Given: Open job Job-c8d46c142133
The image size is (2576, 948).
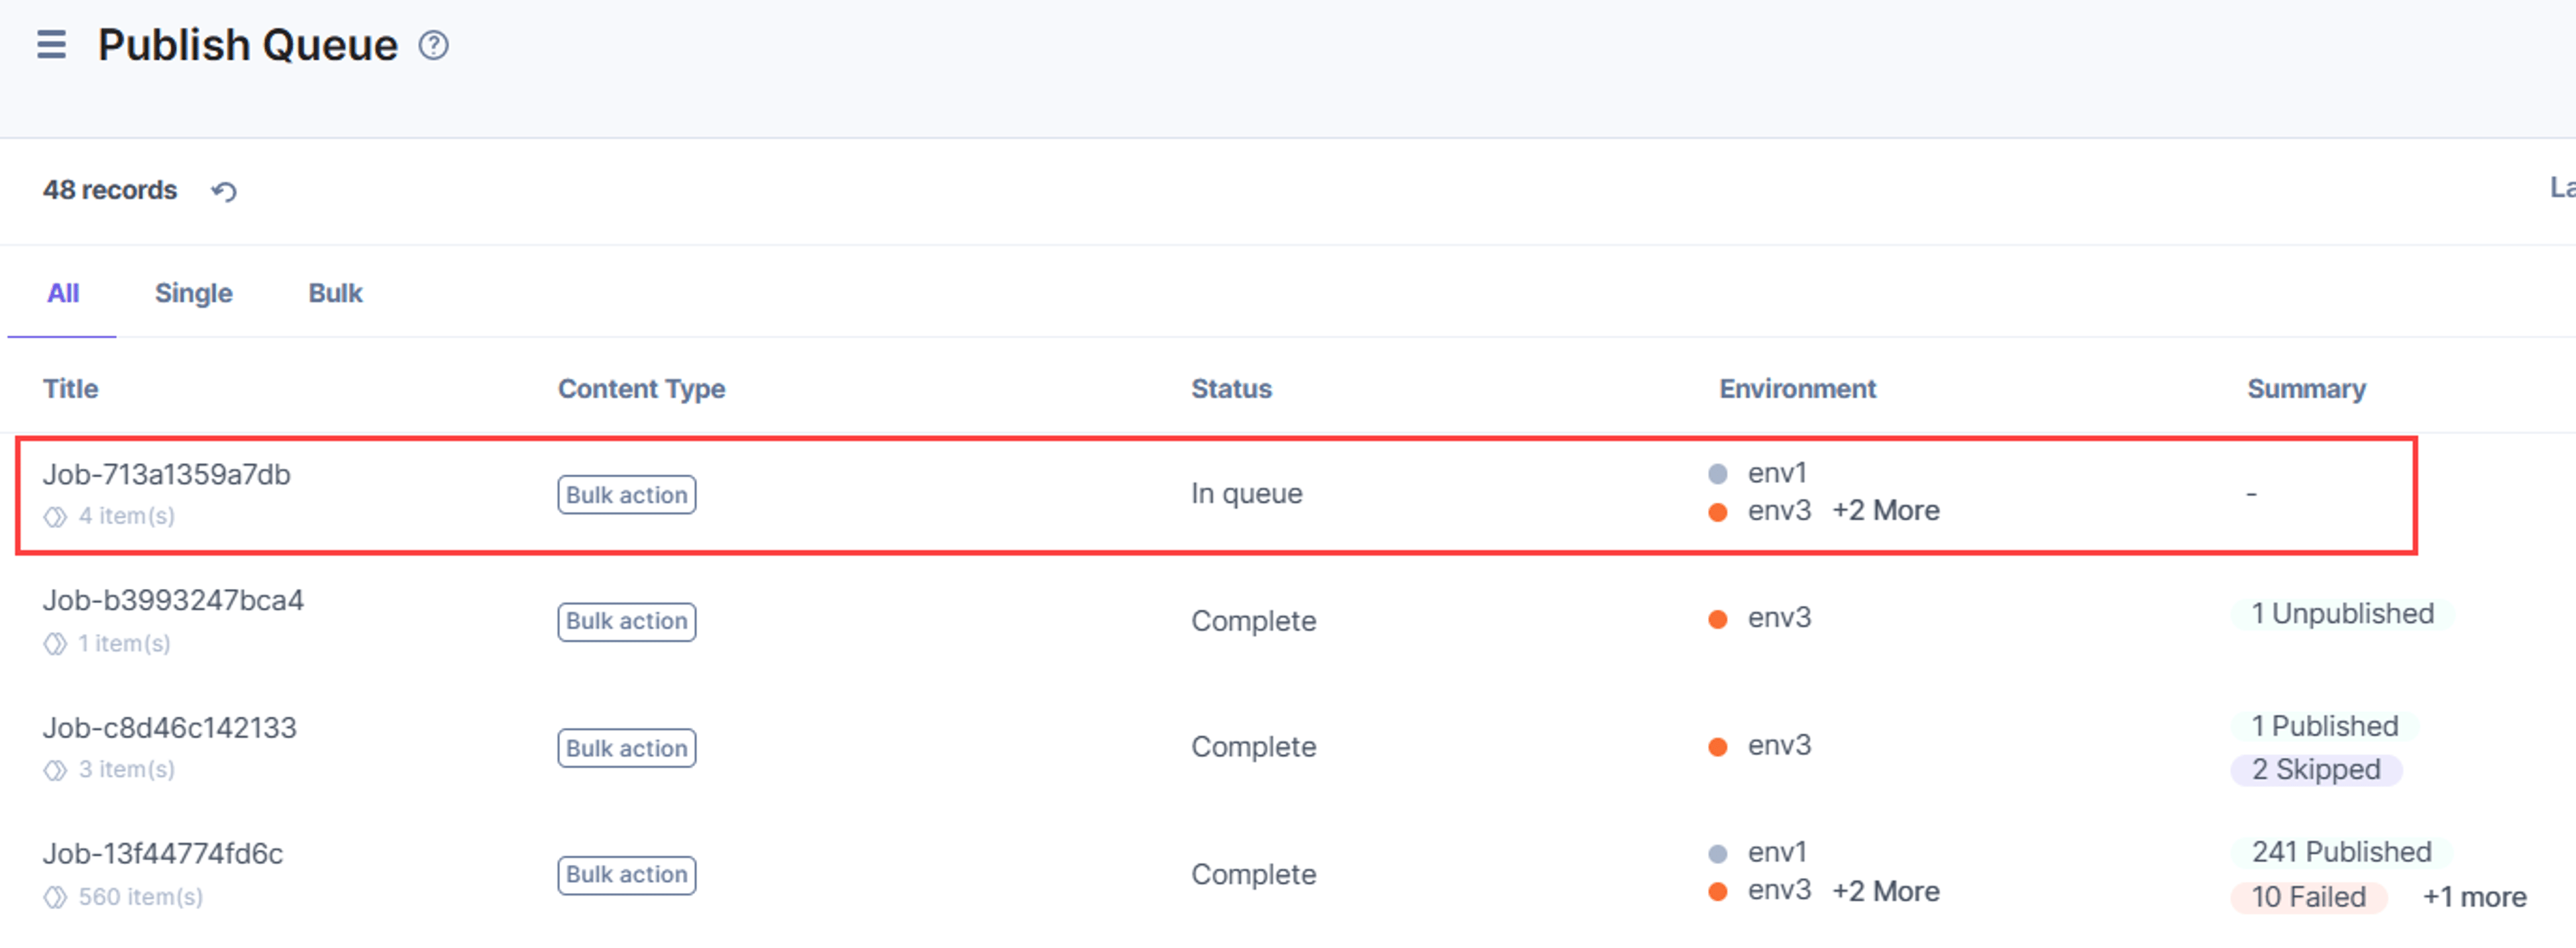Looking at the screenshot, I should (x=169, y=727).
